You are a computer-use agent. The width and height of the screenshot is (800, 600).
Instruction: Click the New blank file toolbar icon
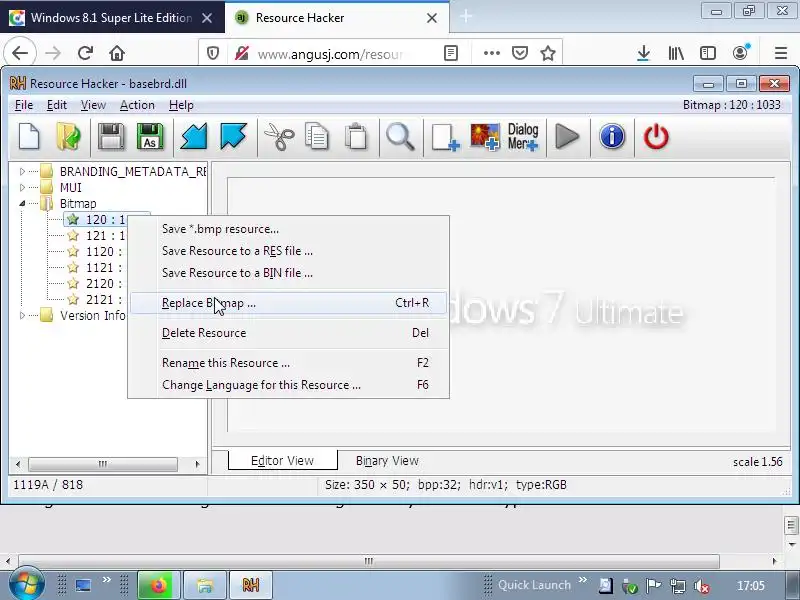pyautogui.click(x=30, y=137)
